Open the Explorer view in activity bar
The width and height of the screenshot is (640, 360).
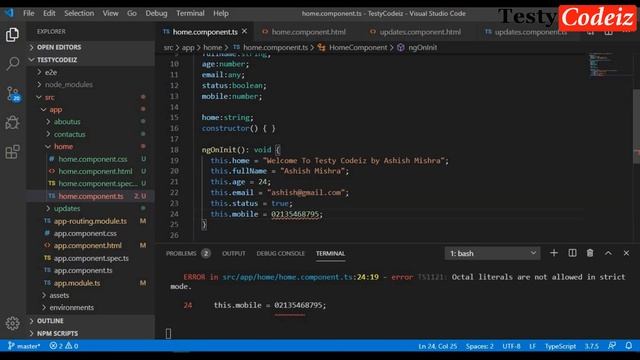tap(12, 35)
